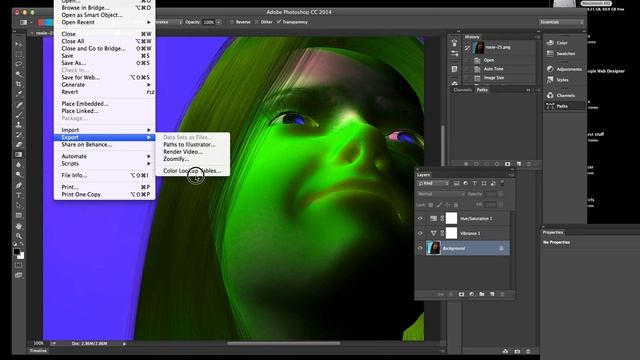The image size is (640, 360).
Task: Create new adjustment layer icon
Action: [x=472, y=294]
